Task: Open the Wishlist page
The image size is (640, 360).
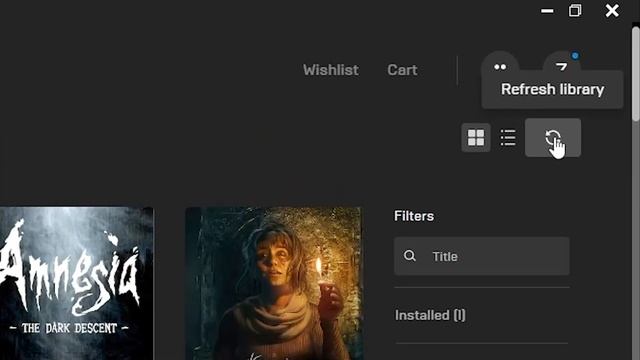Action: (x=331, y=70)
